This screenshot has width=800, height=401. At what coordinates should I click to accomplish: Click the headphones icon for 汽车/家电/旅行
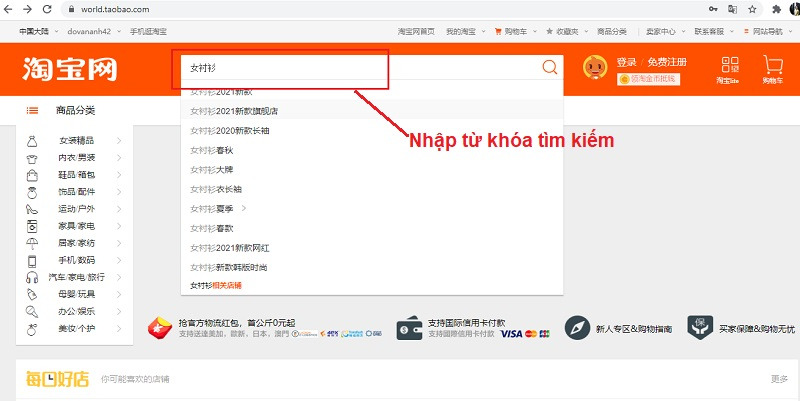click(33, 277)
